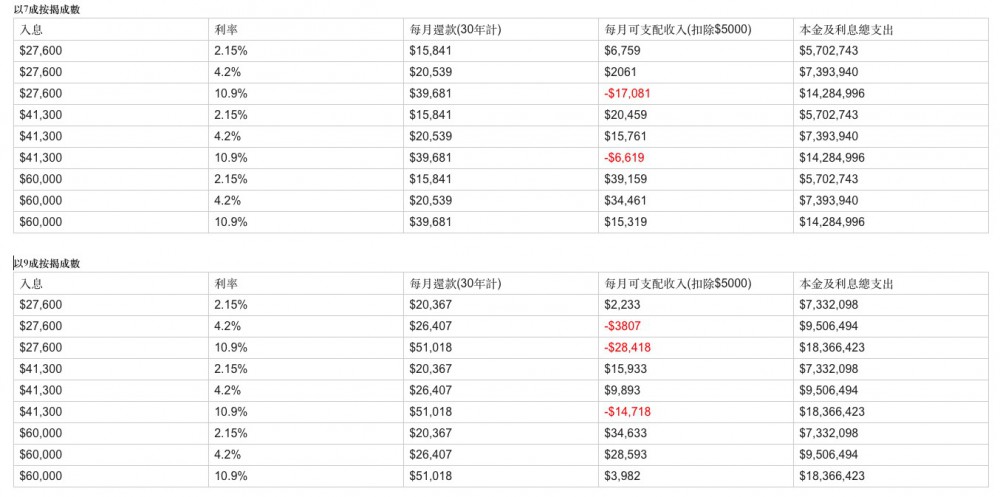This screenshot has height=497, width=1000.
Task: Select the $28,593 cell
Action: coord(625,455)
